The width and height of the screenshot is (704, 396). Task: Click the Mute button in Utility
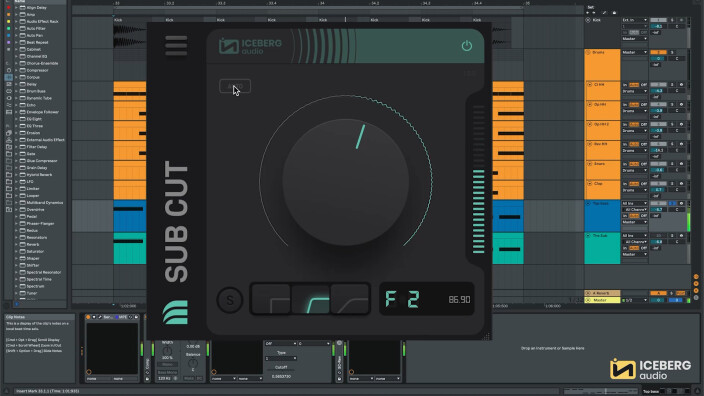click(189, 378)
